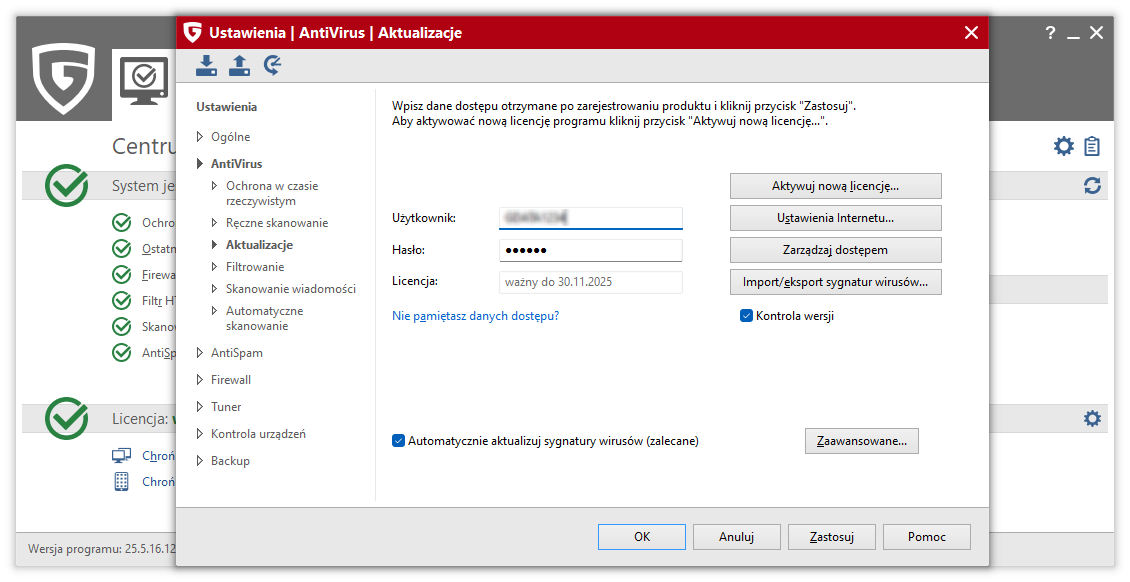
Task: Click the large green system status checkmark
Action: click(x=66, y=186)
